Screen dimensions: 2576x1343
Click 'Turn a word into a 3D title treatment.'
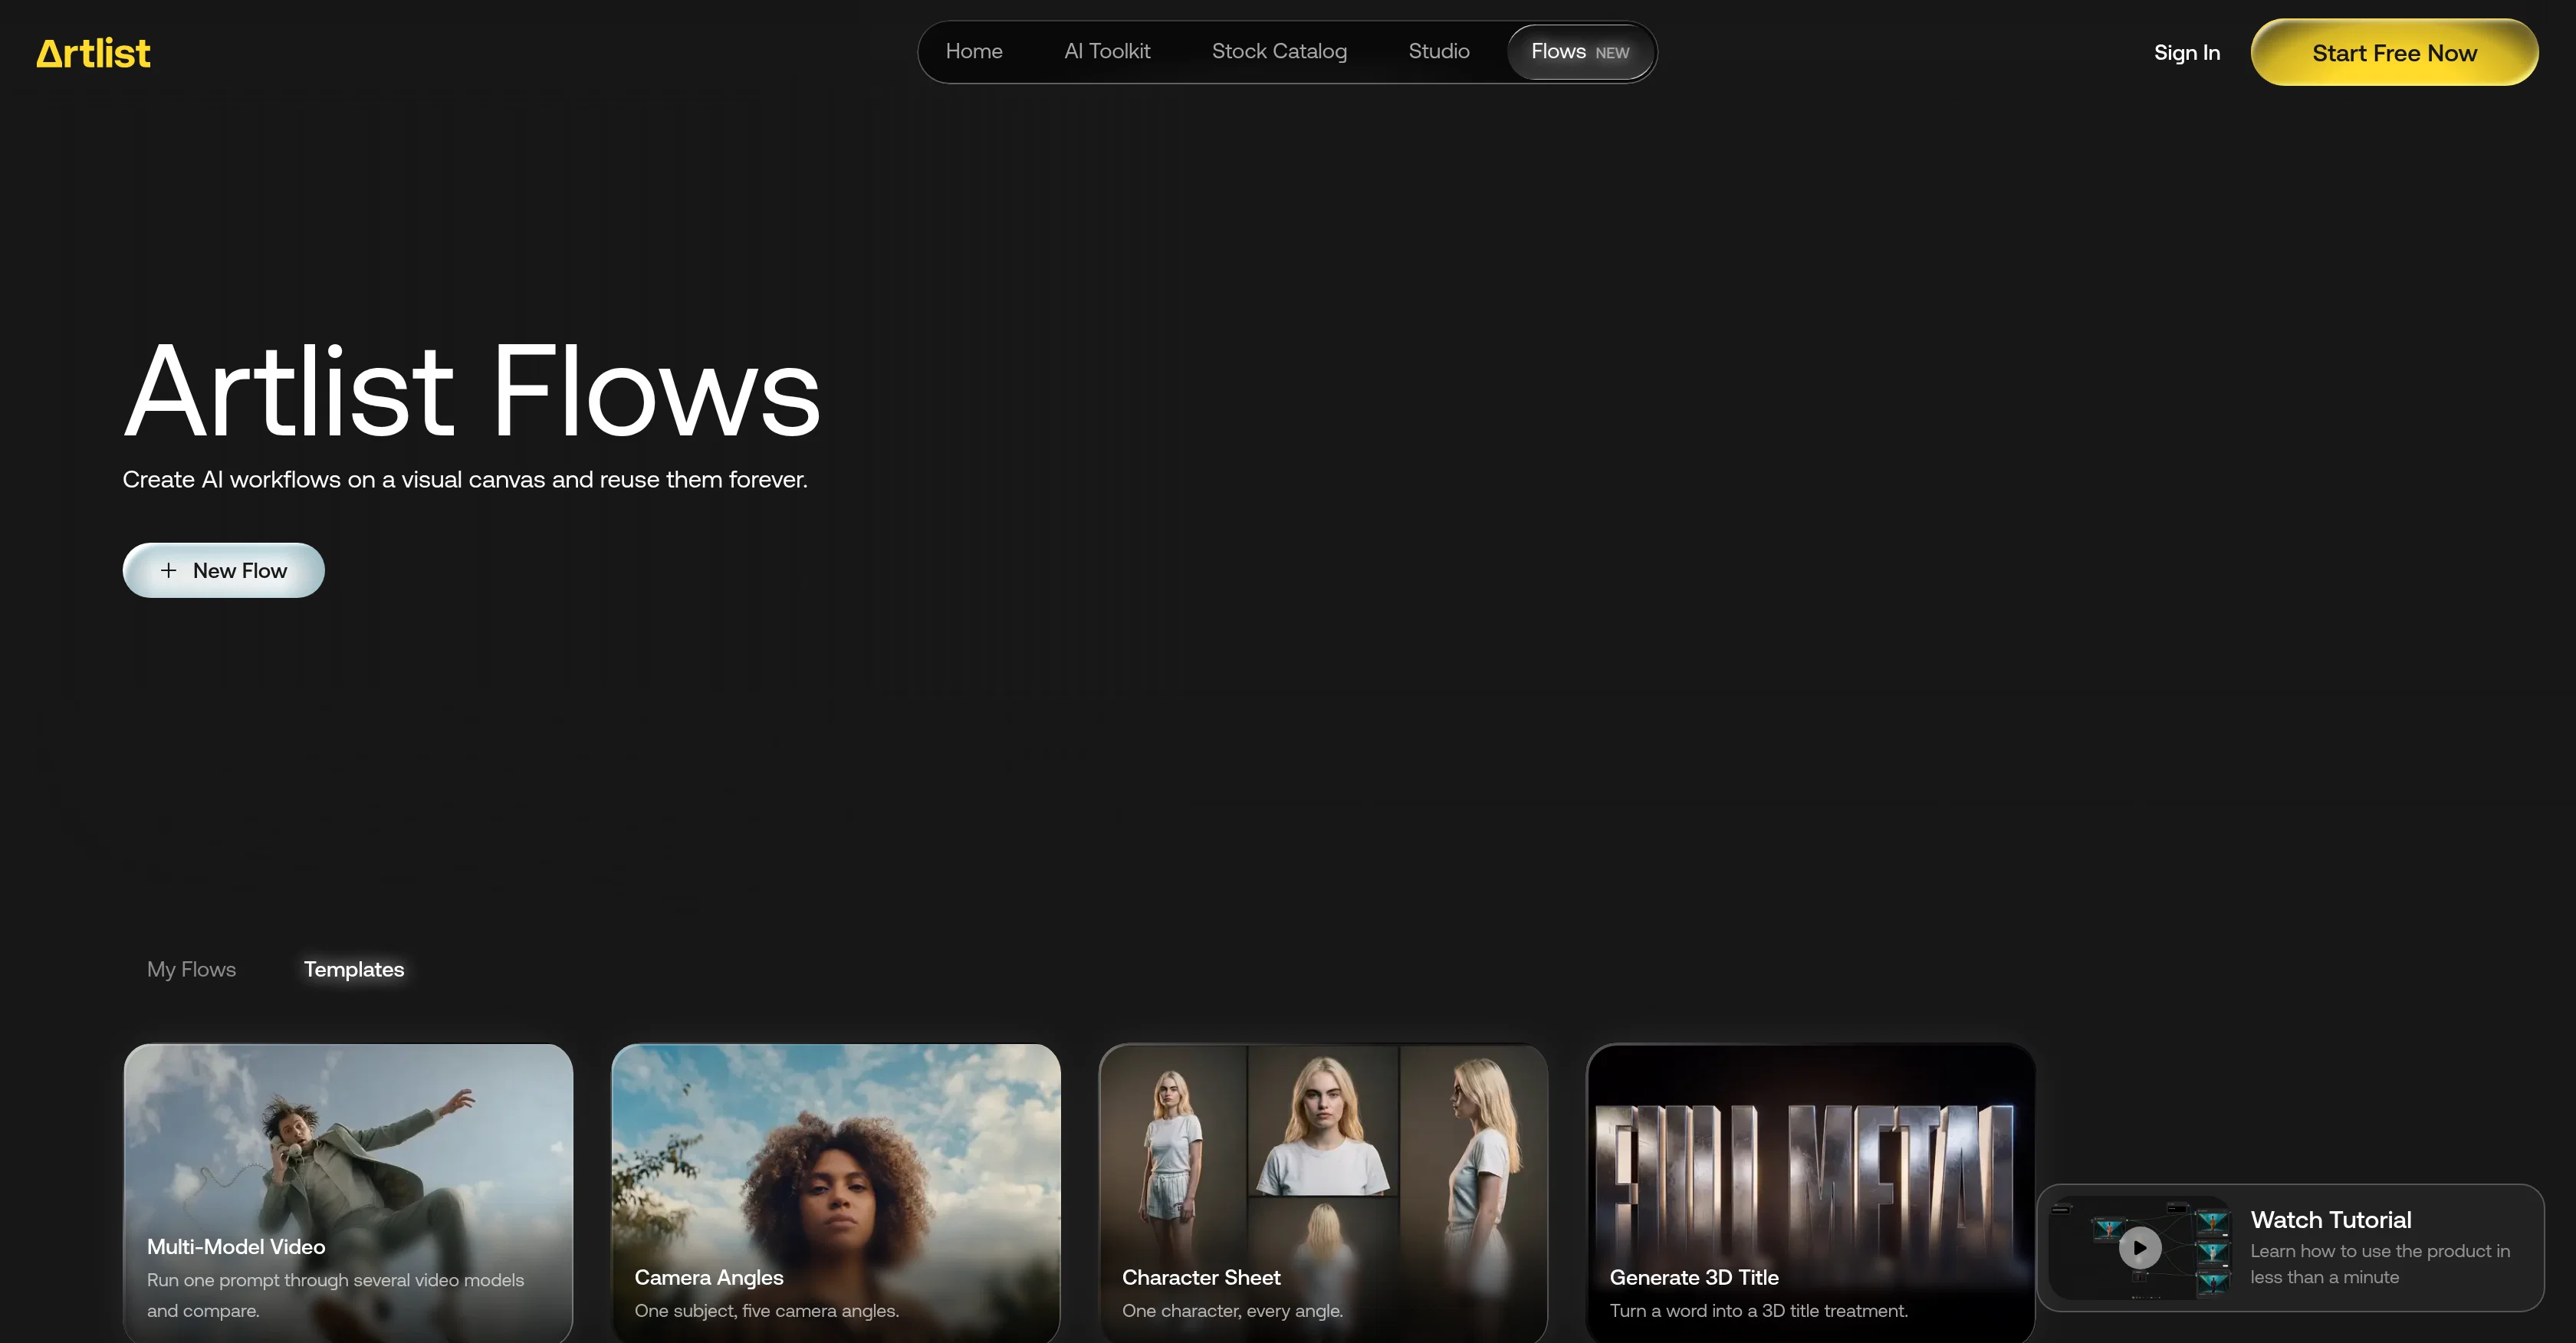coord(1759,1310)
